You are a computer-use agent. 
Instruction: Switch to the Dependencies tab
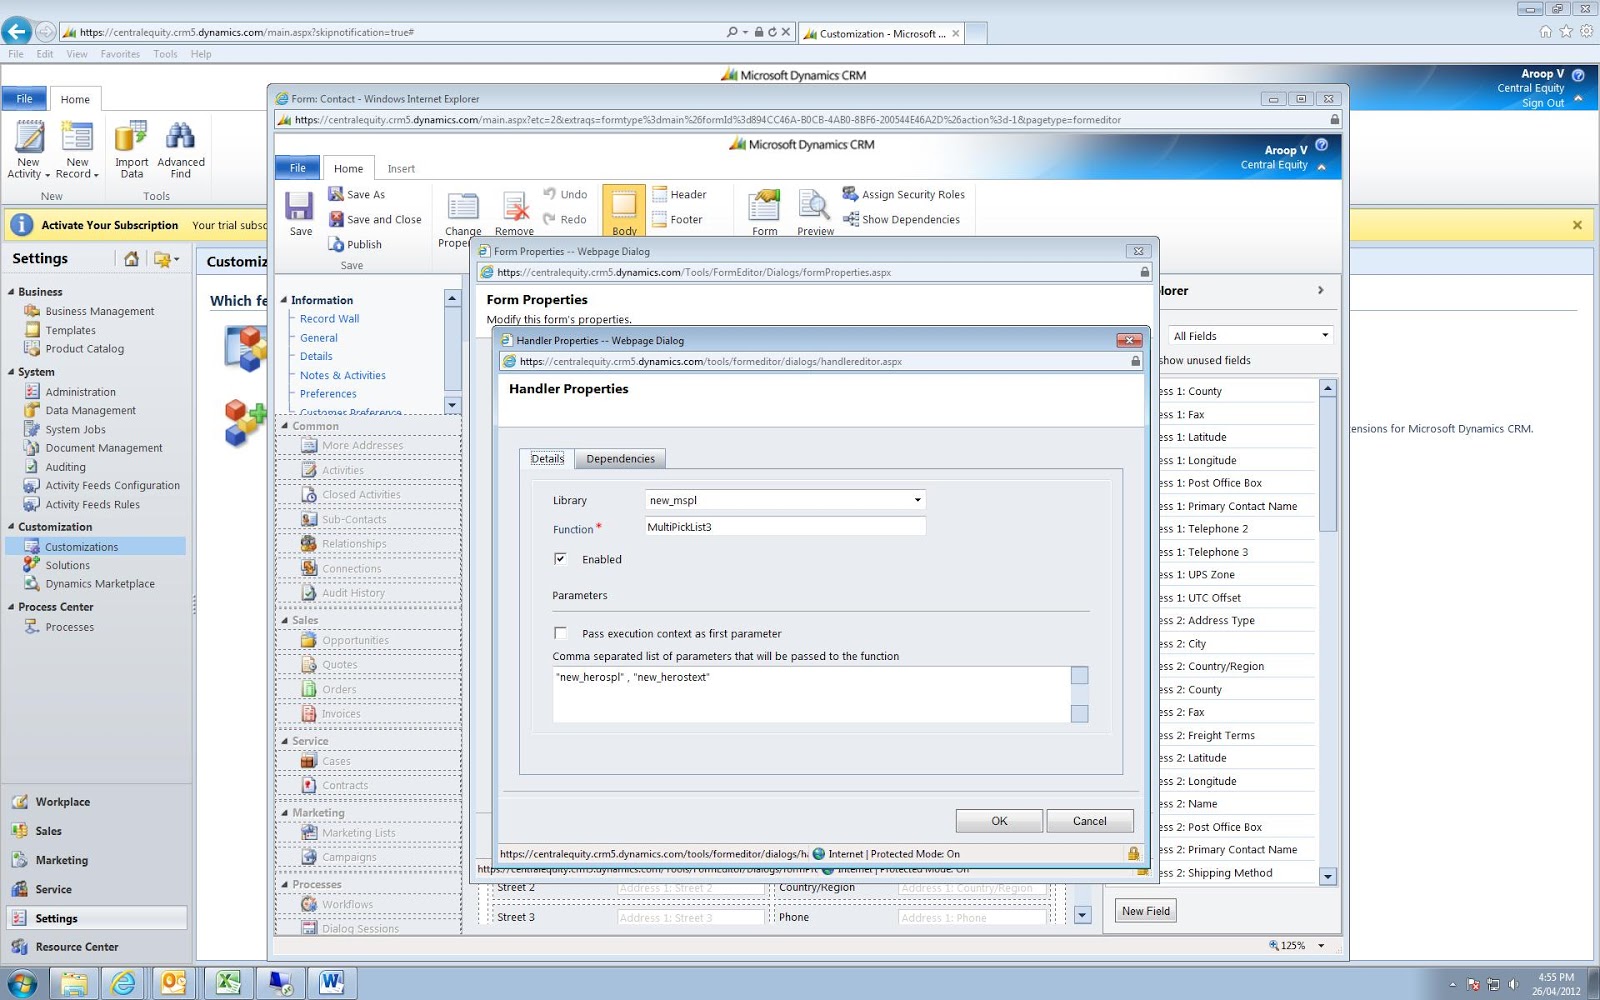coord(620,458)
